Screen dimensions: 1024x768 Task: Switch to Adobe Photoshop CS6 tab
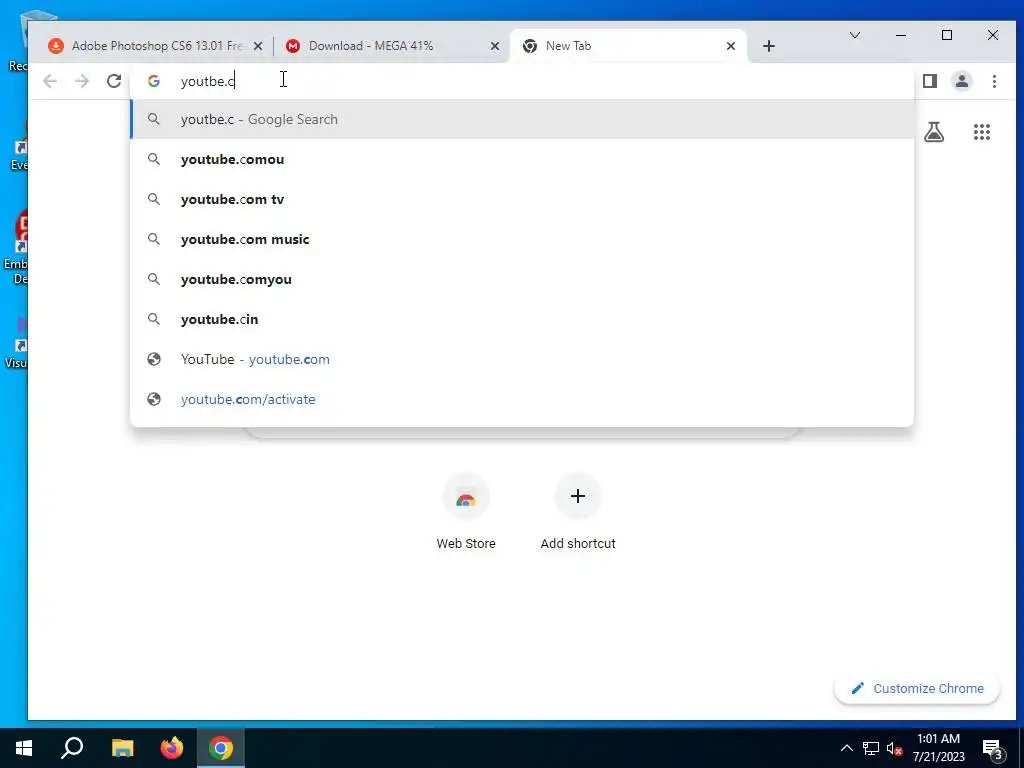(x=155, y=46)
